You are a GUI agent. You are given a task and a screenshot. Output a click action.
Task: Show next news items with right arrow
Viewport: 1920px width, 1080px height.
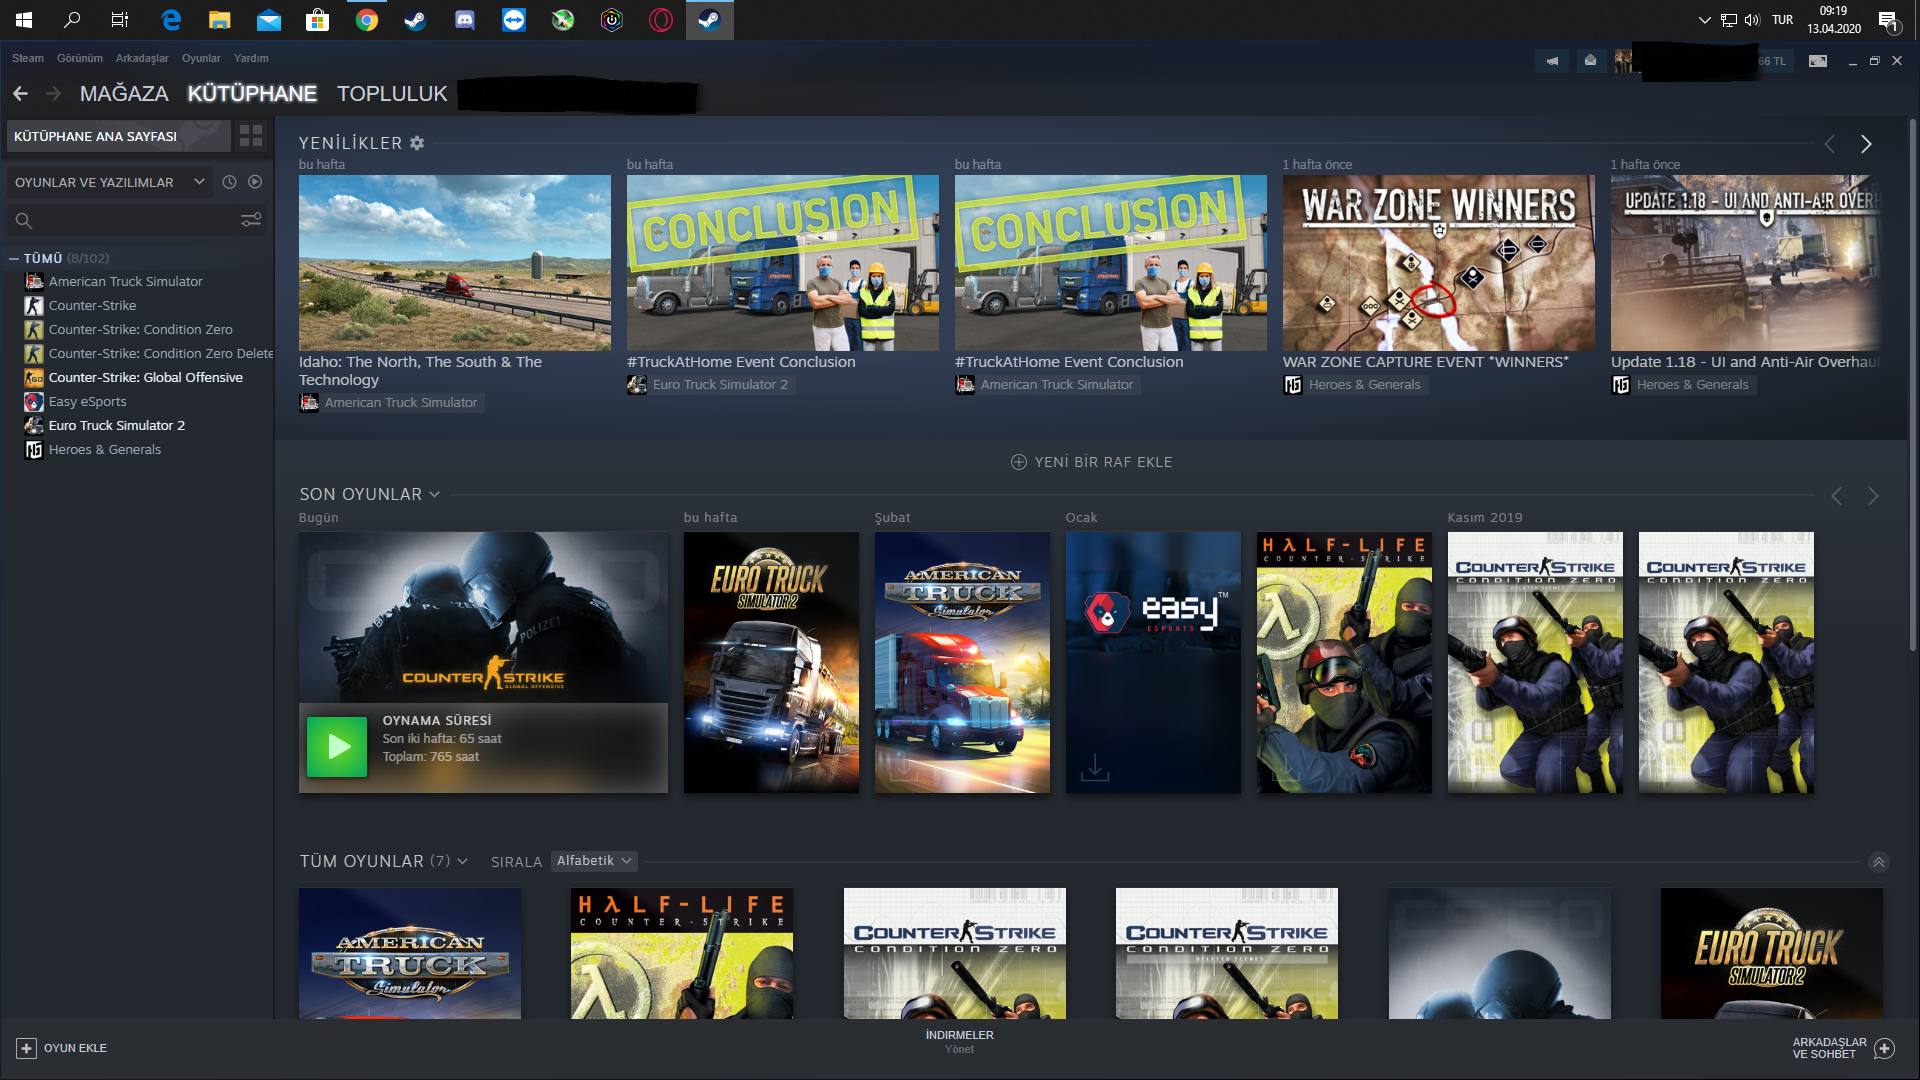tap(1865, 144)
